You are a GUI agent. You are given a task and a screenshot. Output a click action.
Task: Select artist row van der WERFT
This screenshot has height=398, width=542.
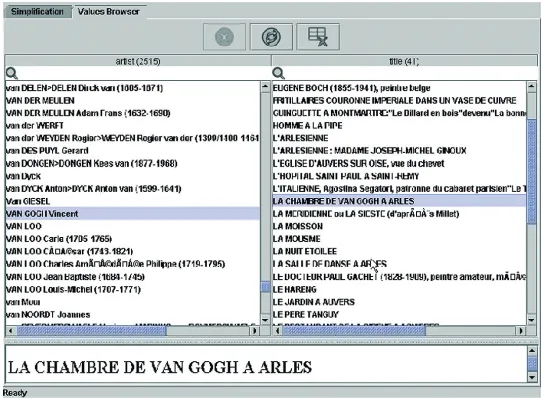click(133, 126)
